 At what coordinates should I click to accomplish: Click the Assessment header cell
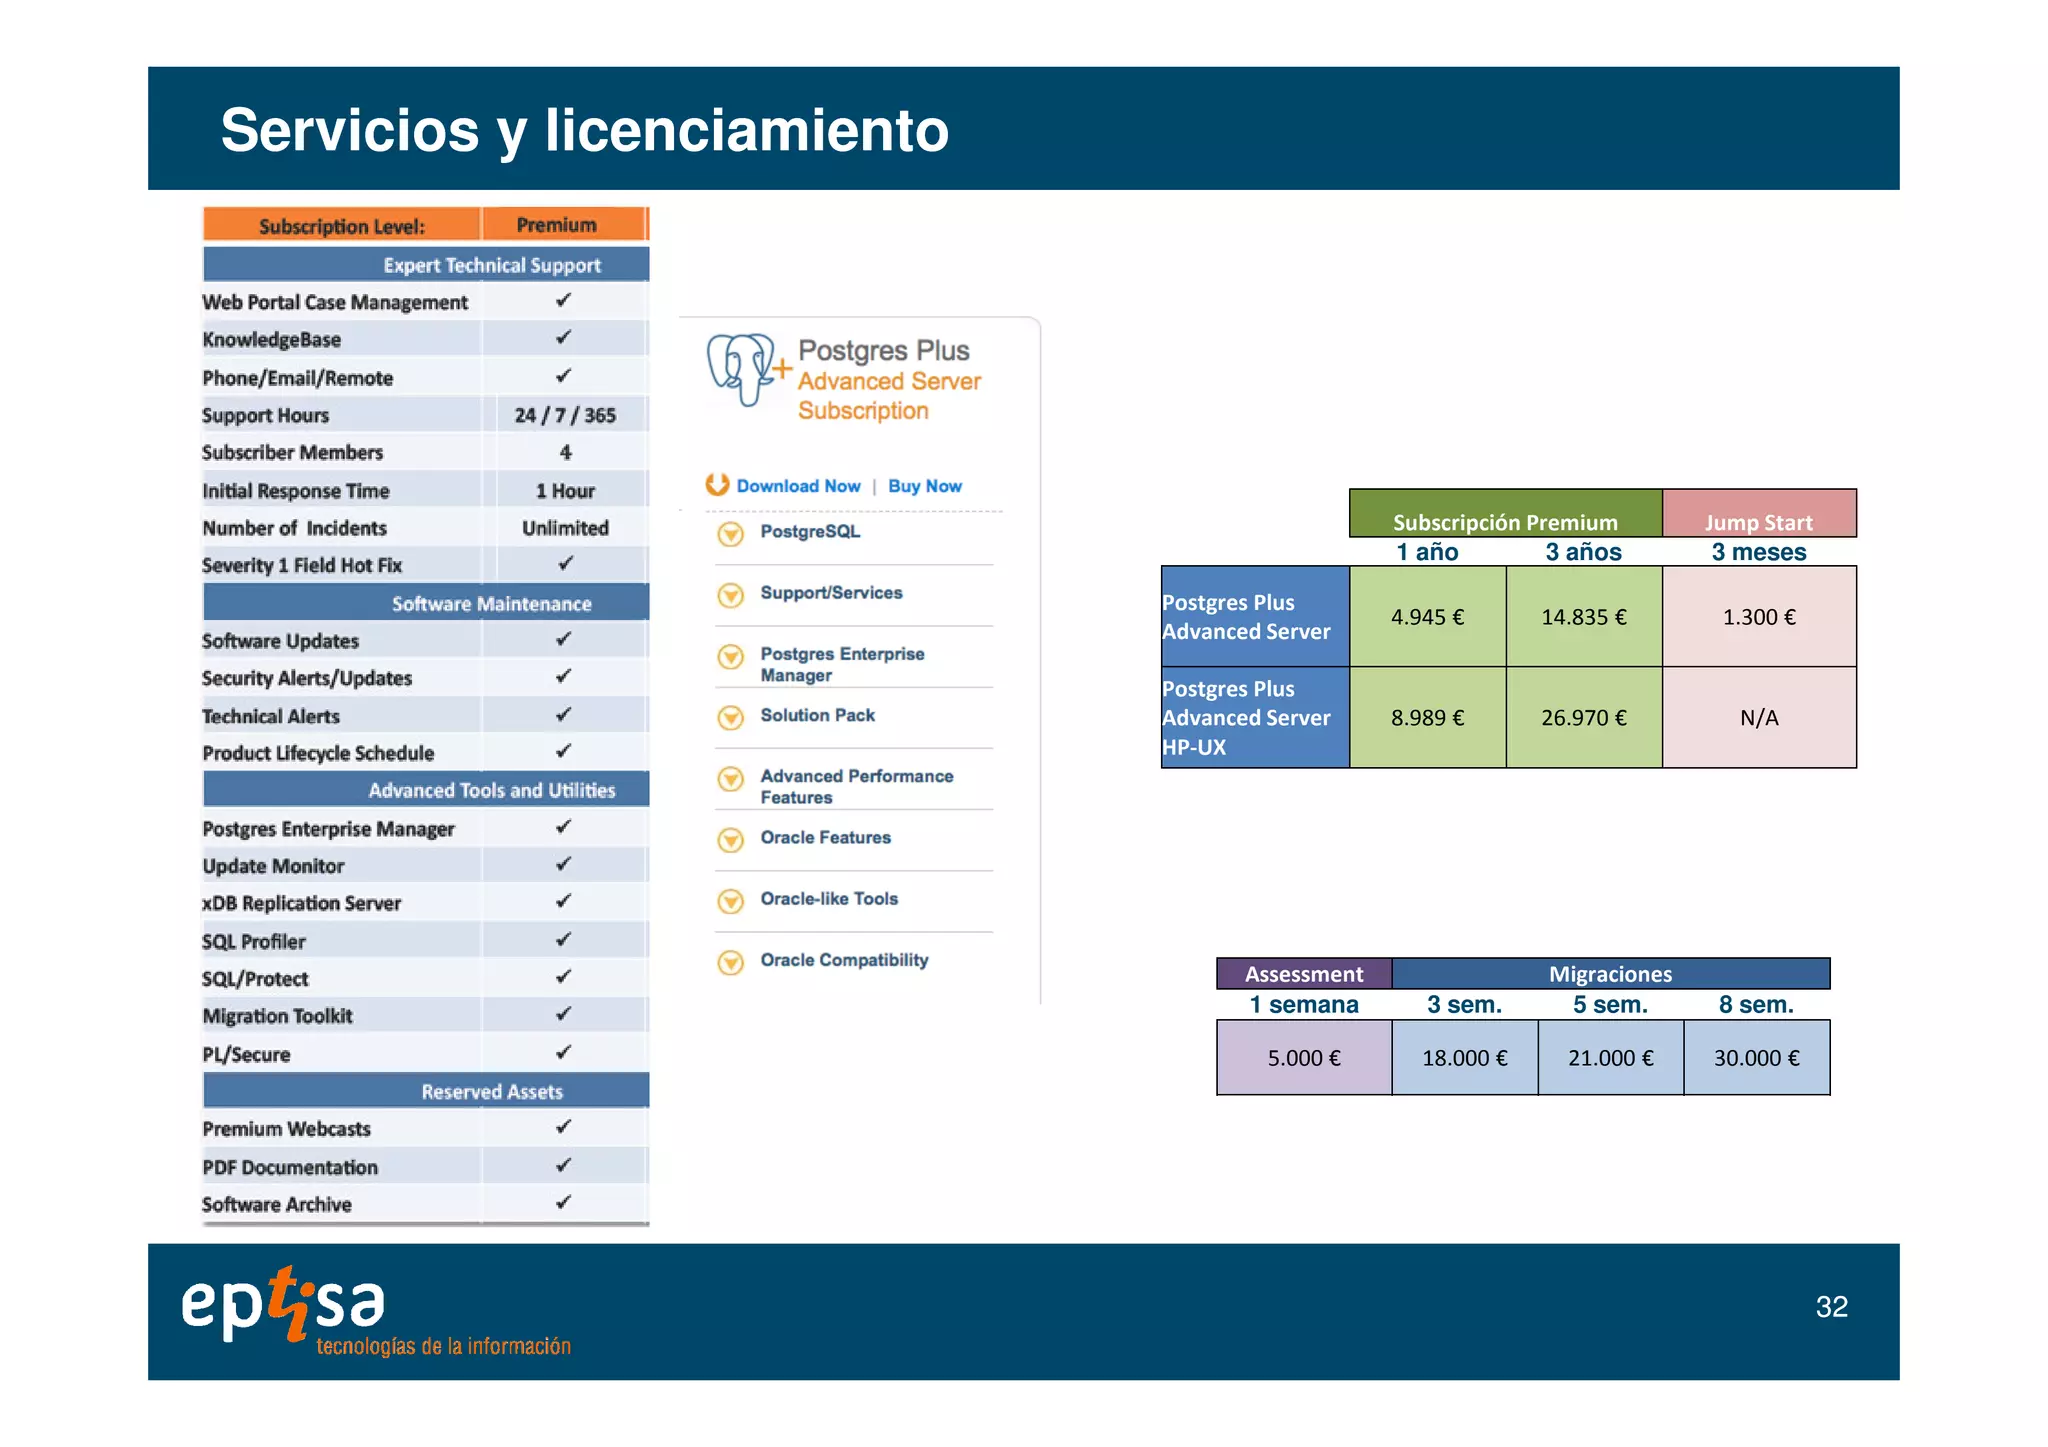(1304, 973)
